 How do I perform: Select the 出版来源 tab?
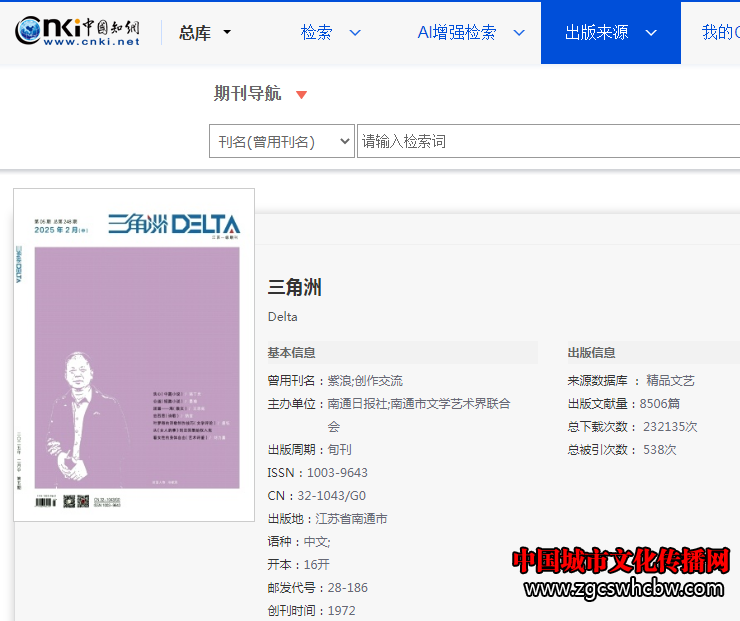[x=597, y=33]
